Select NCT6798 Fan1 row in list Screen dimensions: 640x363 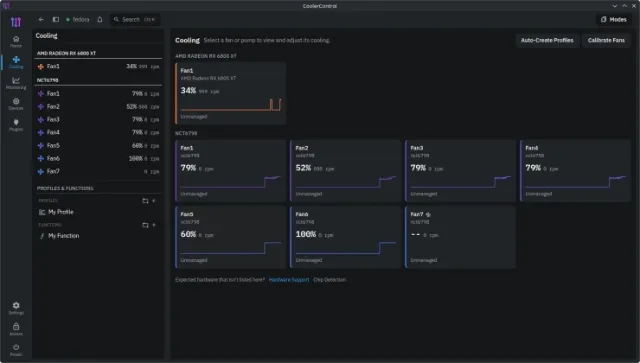click(x=98, y=94)
